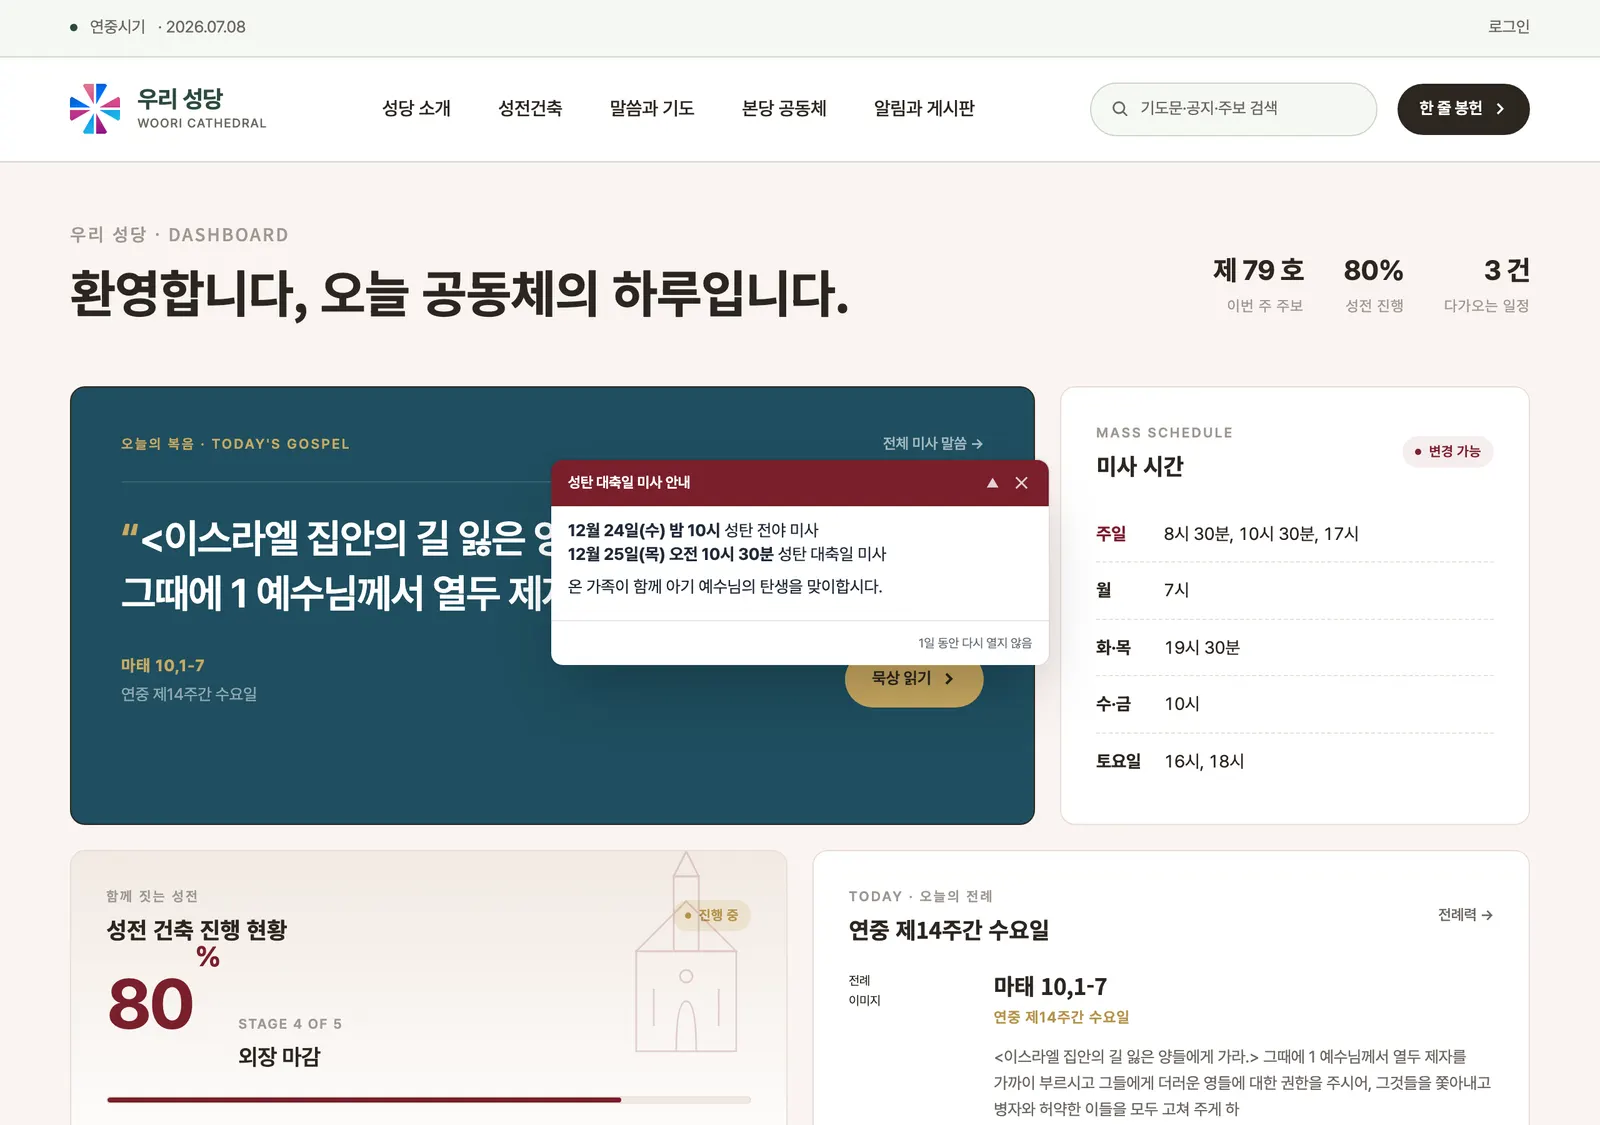Click the 외장 마감 stage label
This screenshot has width=1600, height=1125.
(279, 1057)
